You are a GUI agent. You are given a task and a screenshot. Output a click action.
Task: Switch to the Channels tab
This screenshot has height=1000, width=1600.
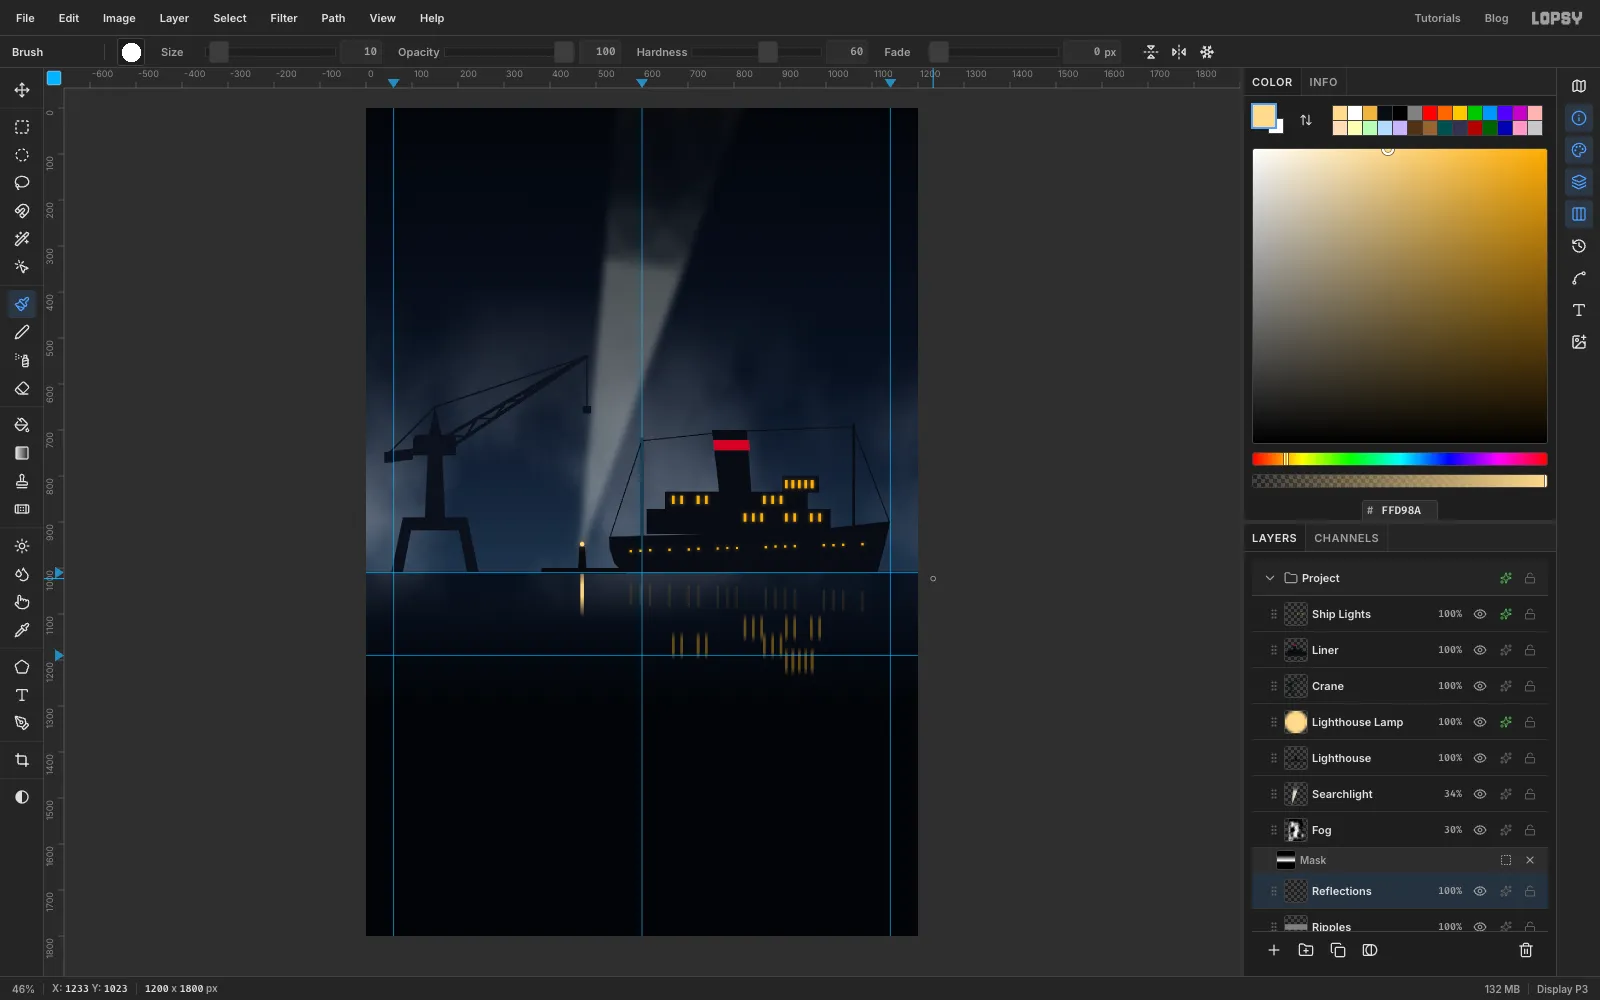pyautogui.click(x=1346, y=538)
